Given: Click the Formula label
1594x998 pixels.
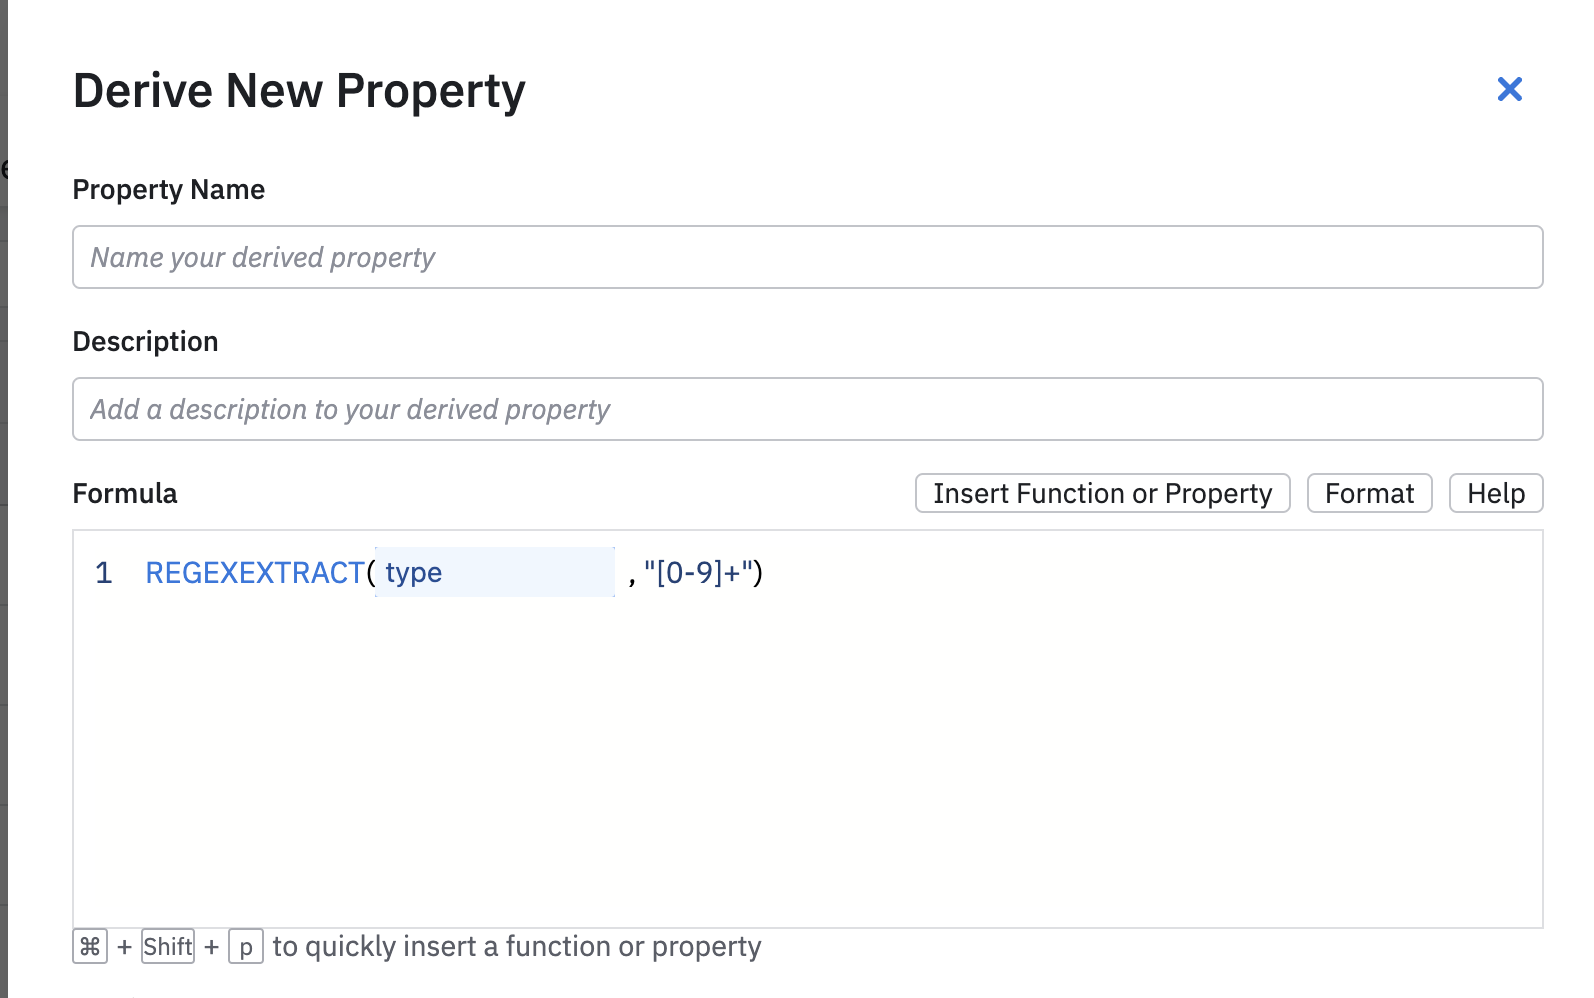Looking at the screenshot, I should [125, 494].
